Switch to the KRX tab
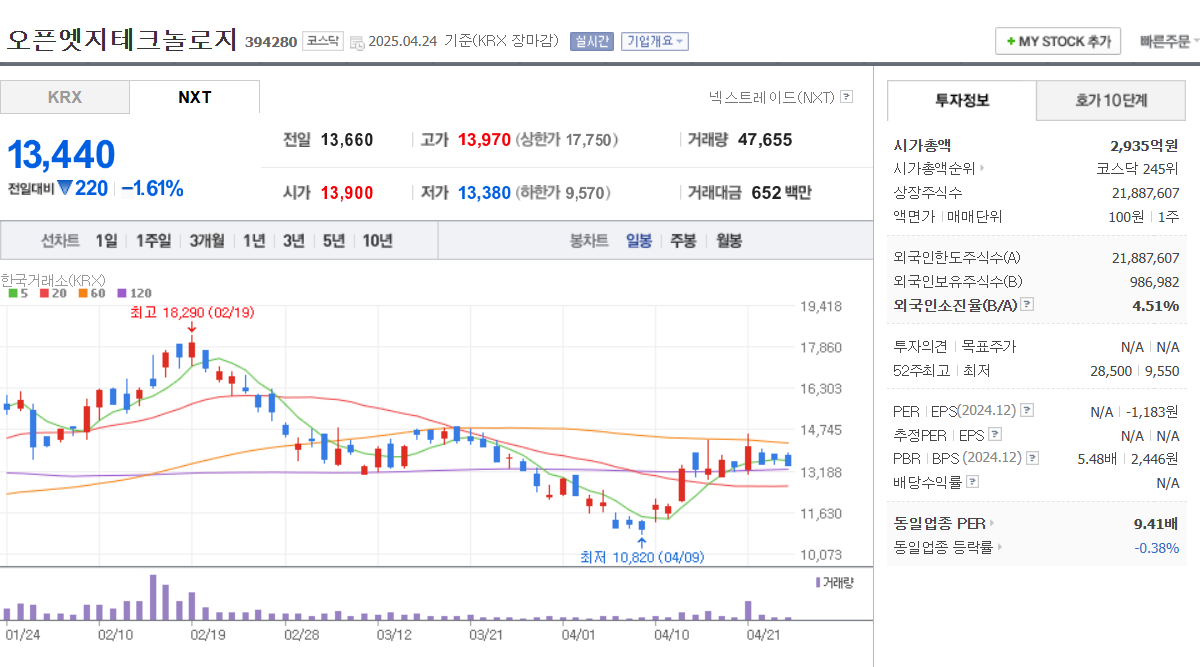 [64, 97]
